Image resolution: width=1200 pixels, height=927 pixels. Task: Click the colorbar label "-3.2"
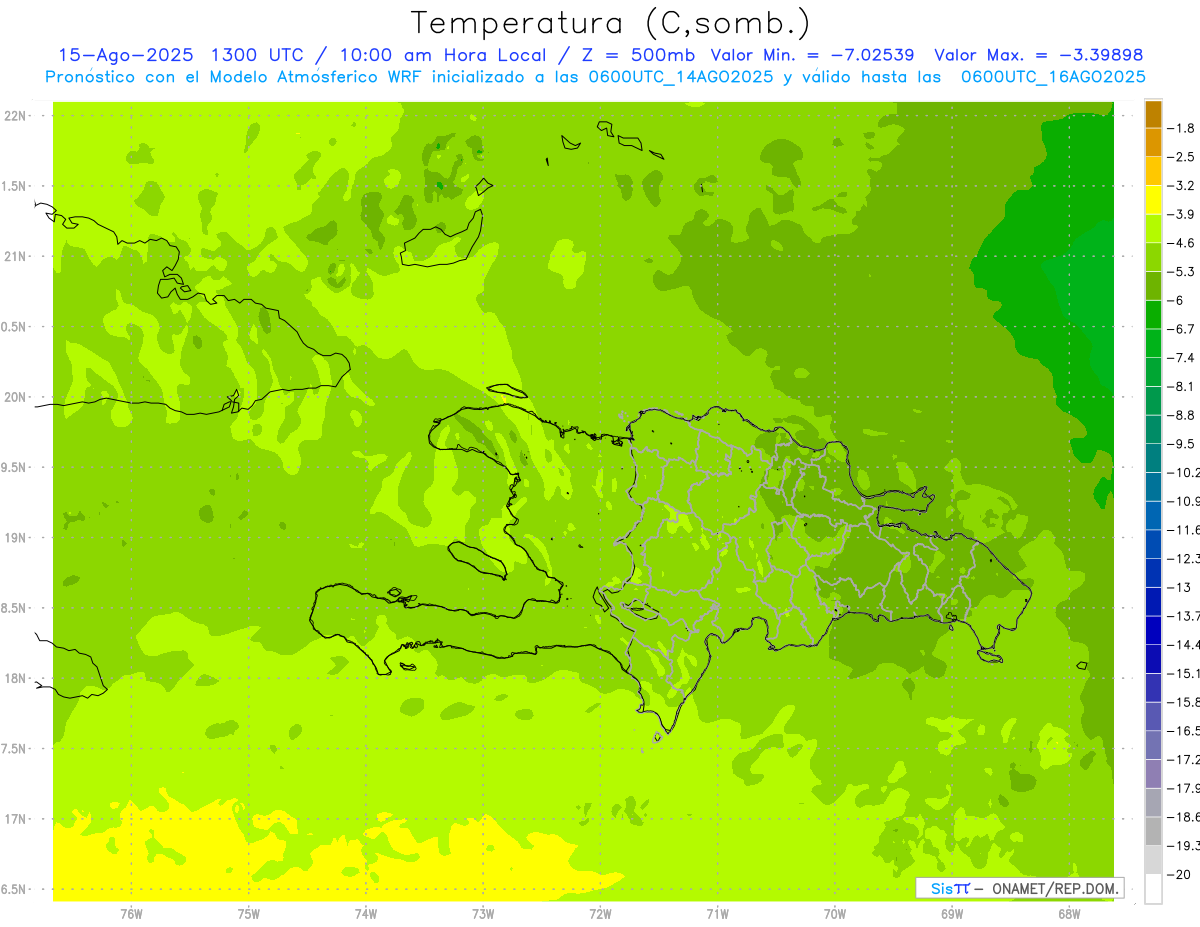coord(1182,186)
